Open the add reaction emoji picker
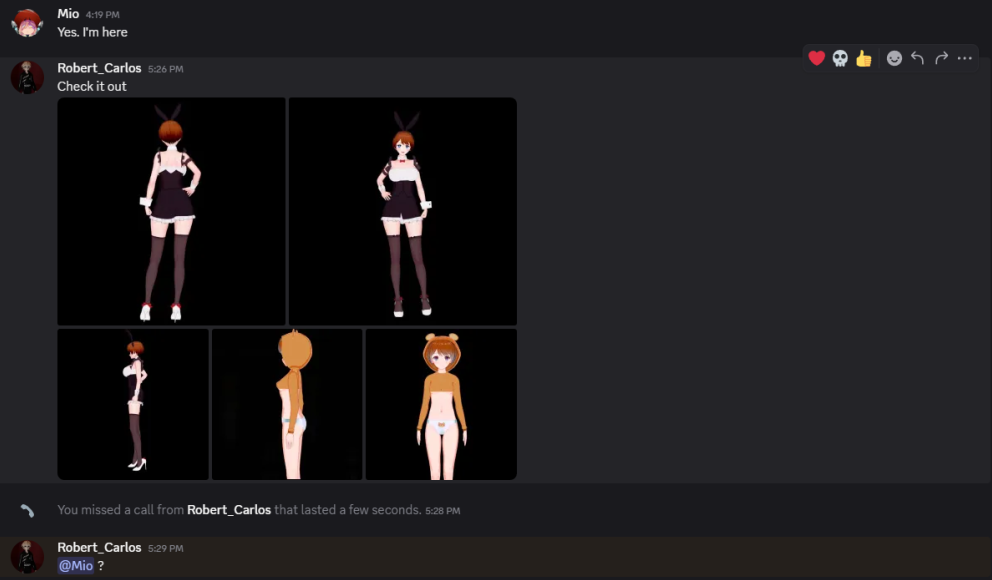Screen dimensions: 992x580 (x=894, y=58)
